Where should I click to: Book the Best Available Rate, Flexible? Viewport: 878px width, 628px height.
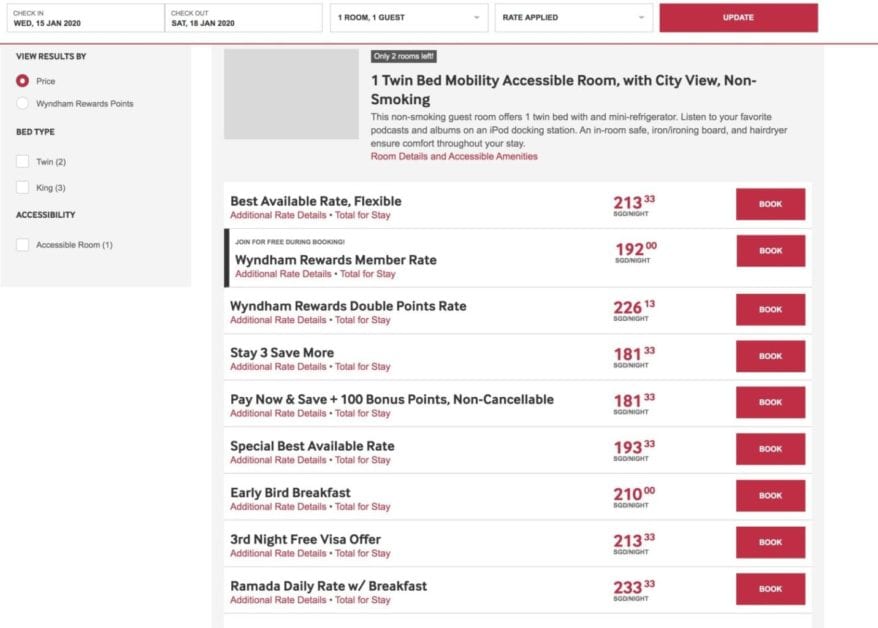click(770, 204)
